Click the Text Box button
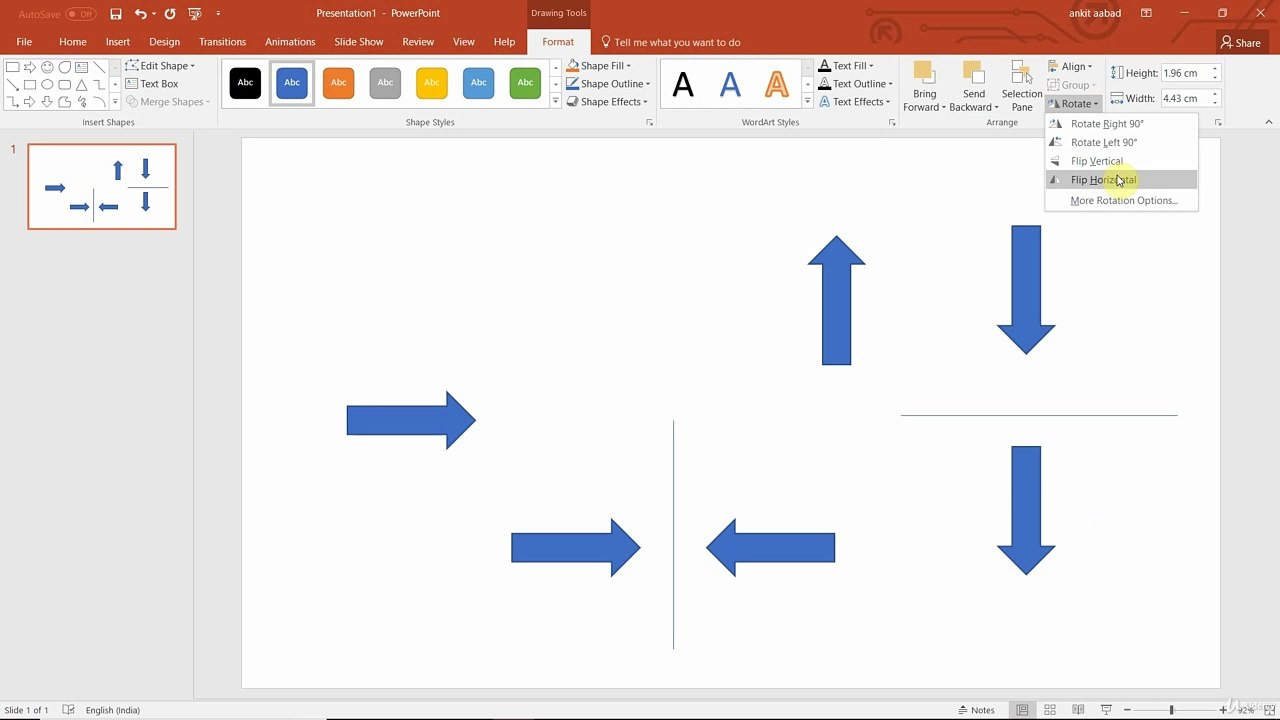Screen dimensions: 1280x720 [152, 84]
